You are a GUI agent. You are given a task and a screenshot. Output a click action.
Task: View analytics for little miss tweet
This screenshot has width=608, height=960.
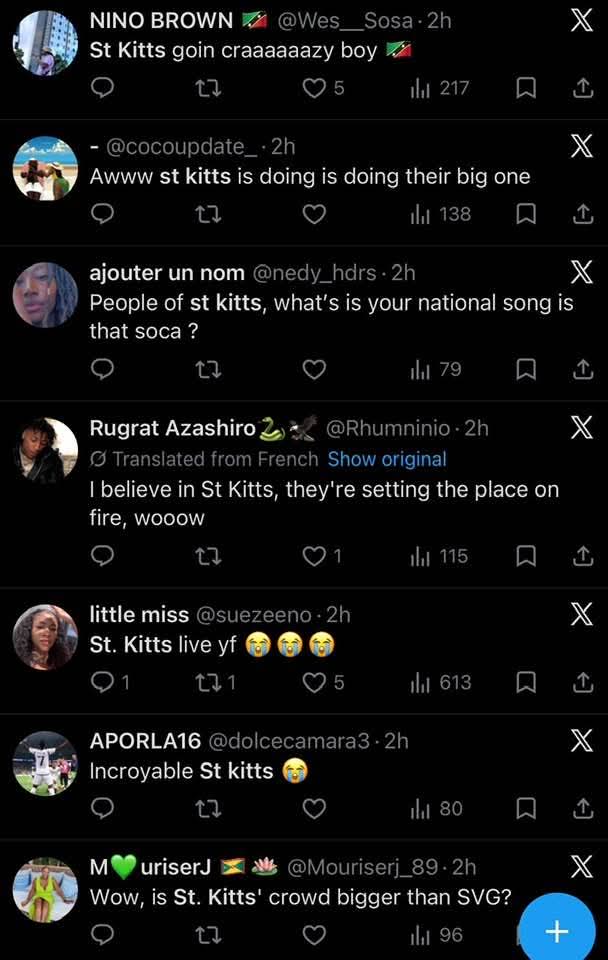[441, 682]
